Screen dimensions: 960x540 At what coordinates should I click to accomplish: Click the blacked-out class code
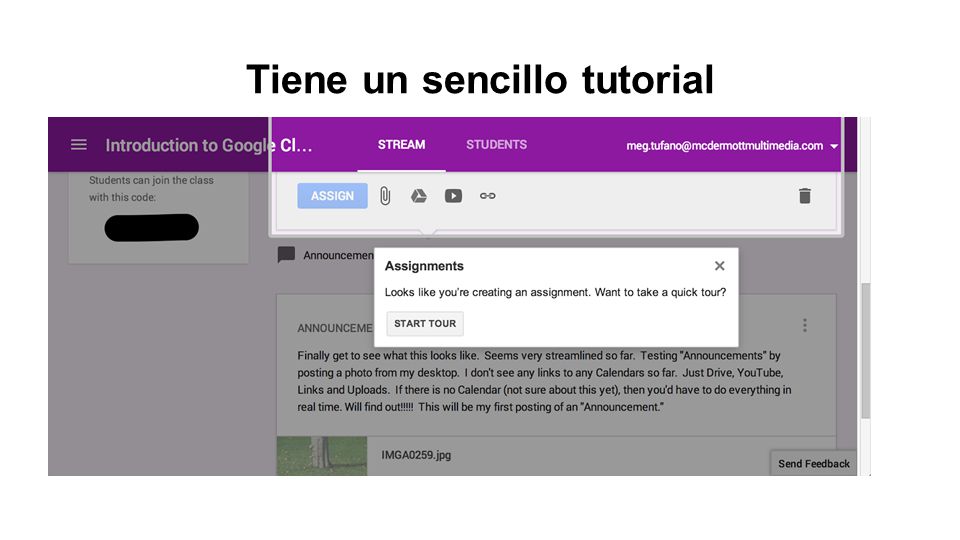pos(151,227)
